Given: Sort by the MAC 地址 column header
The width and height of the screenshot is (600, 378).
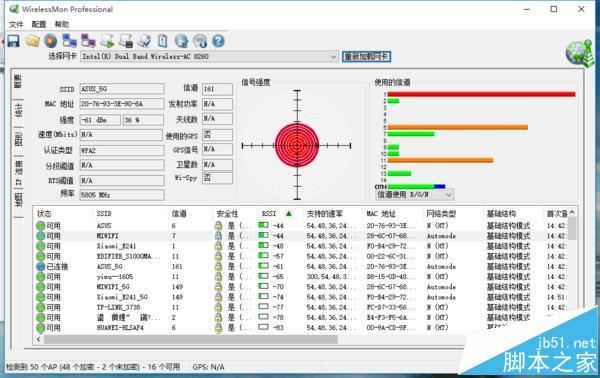Looking at the screenshot, I should click(381, 213).
